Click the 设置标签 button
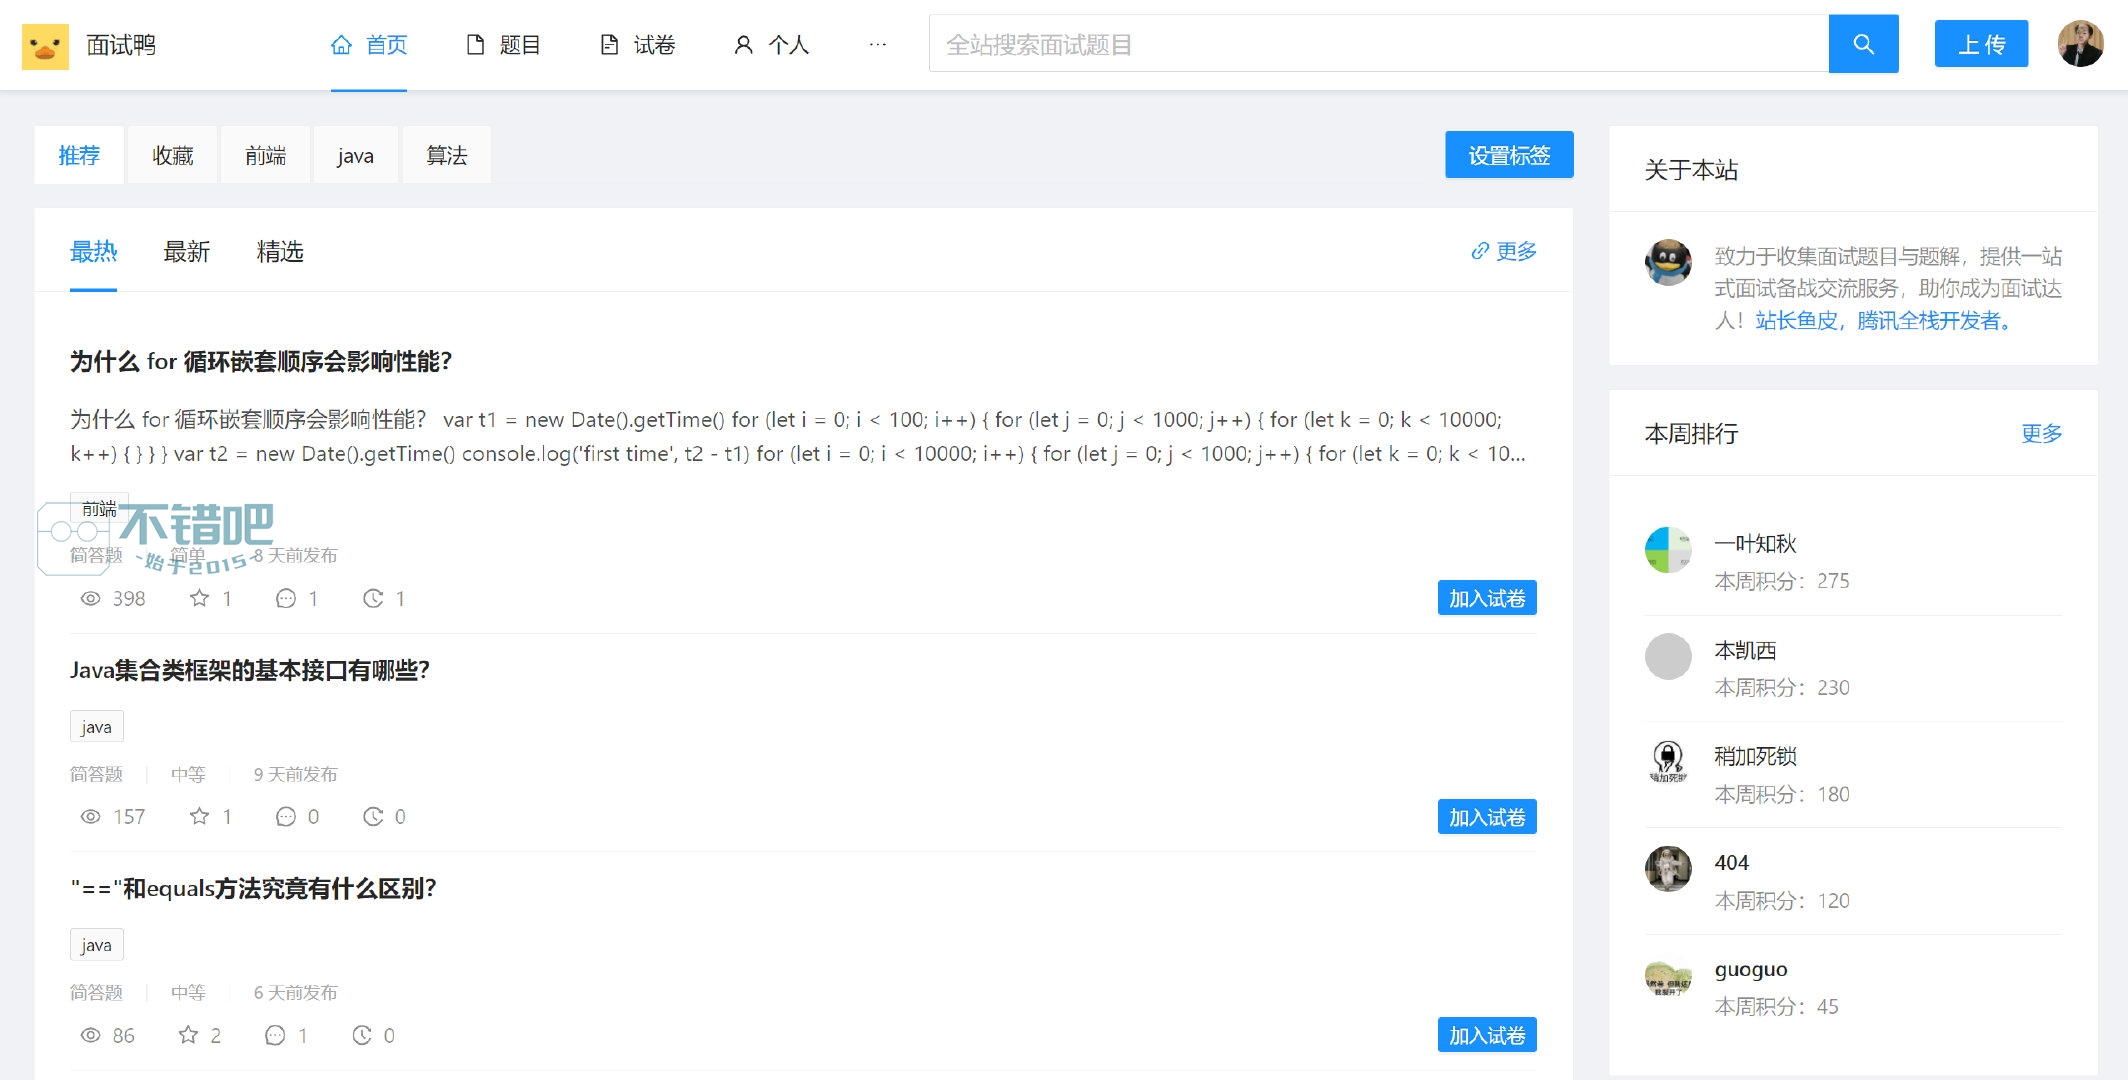 point(1509,155)
